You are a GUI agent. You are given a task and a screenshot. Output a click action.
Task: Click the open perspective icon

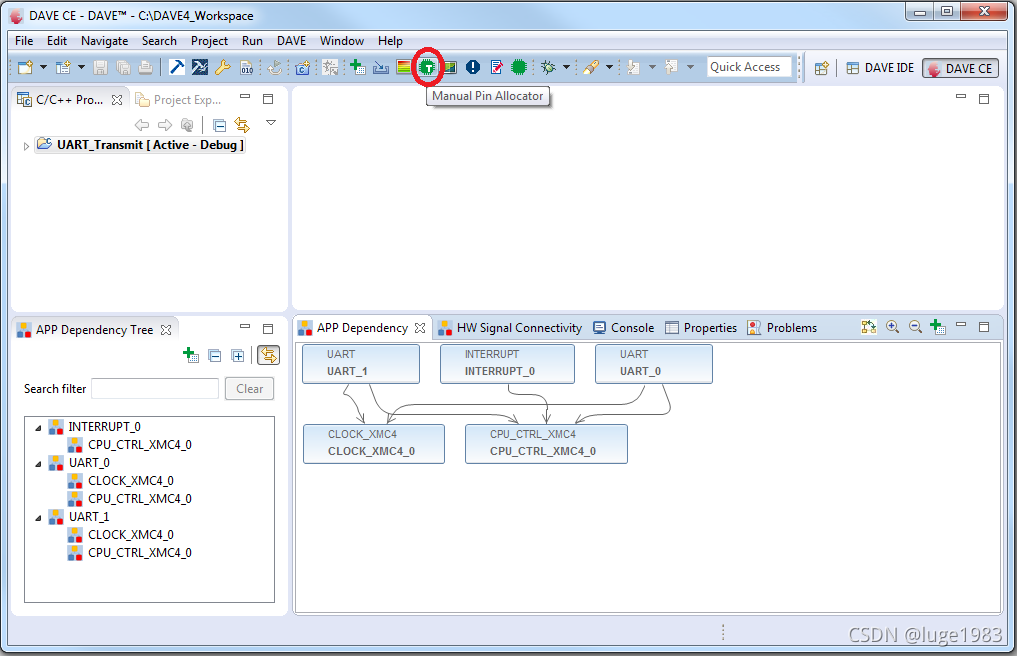coord(822,68)
